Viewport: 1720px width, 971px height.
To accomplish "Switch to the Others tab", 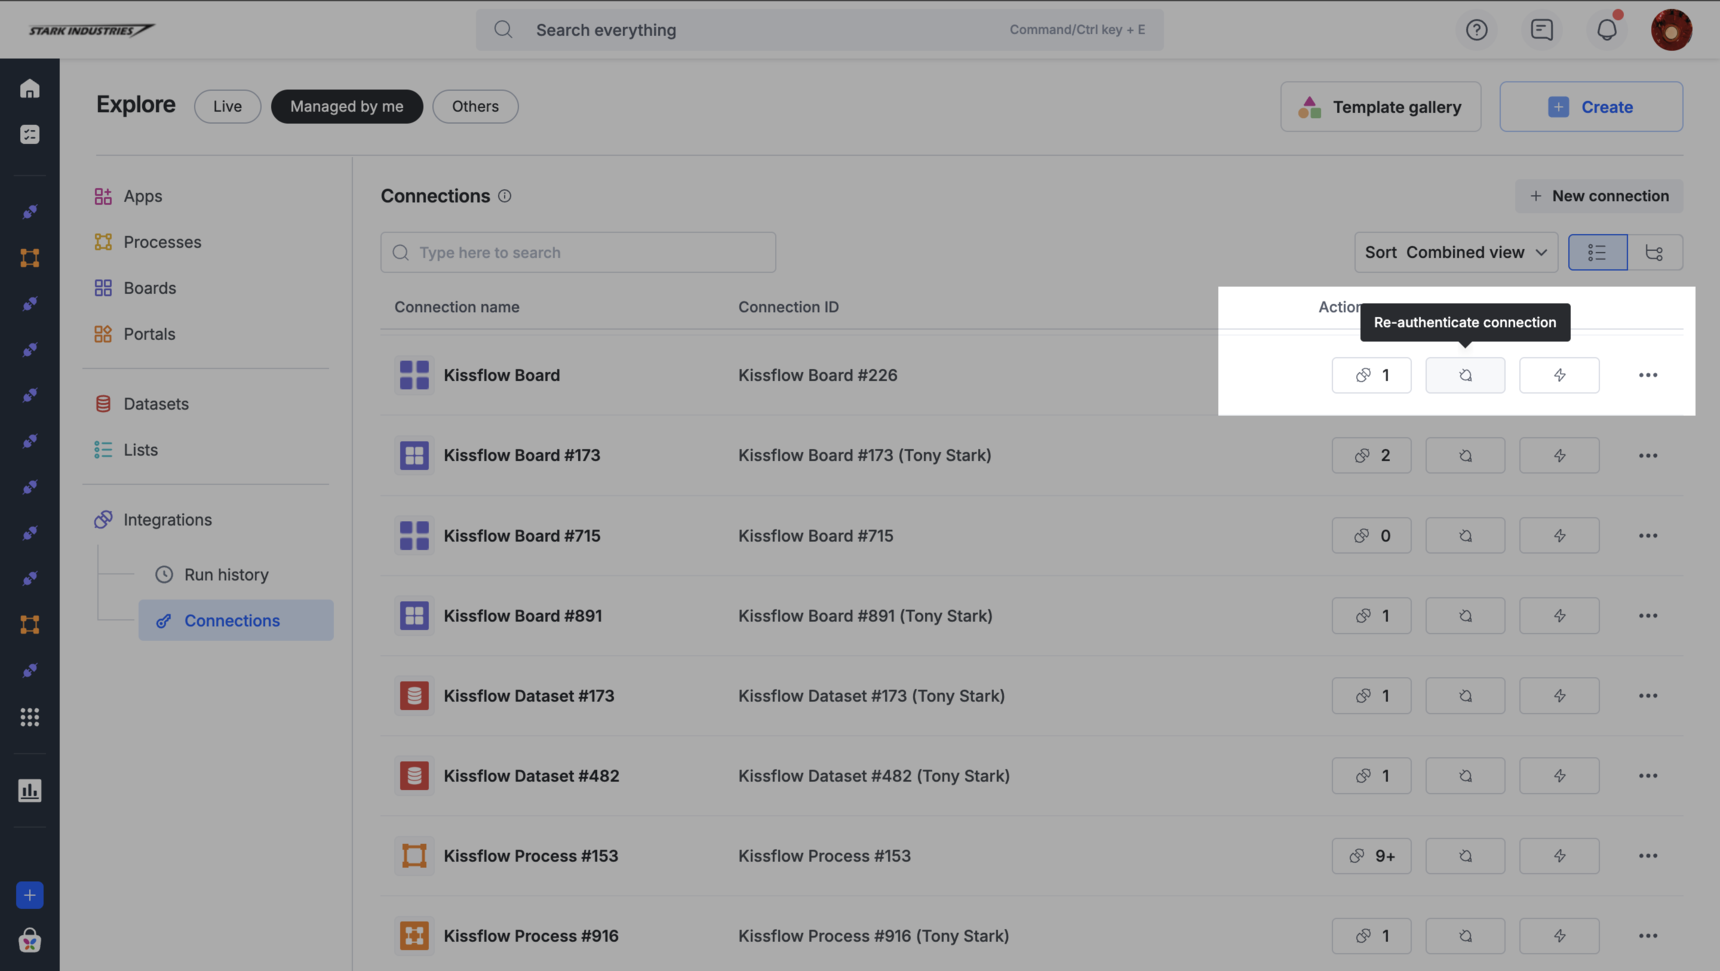I will (475, 106).
